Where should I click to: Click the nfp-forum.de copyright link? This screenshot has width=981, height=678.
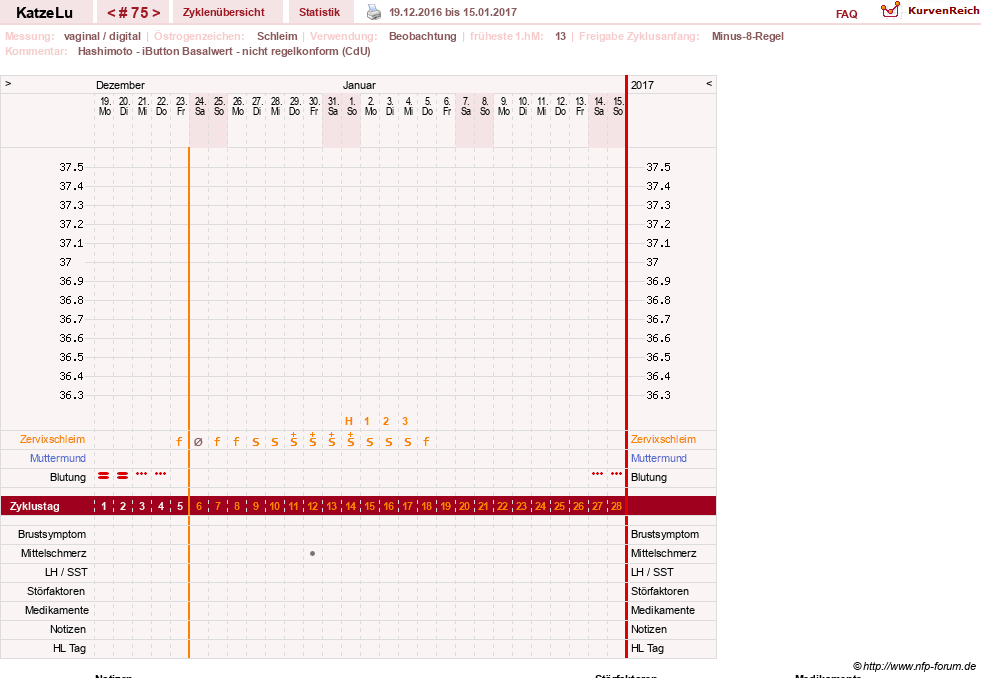pos(915,667)
